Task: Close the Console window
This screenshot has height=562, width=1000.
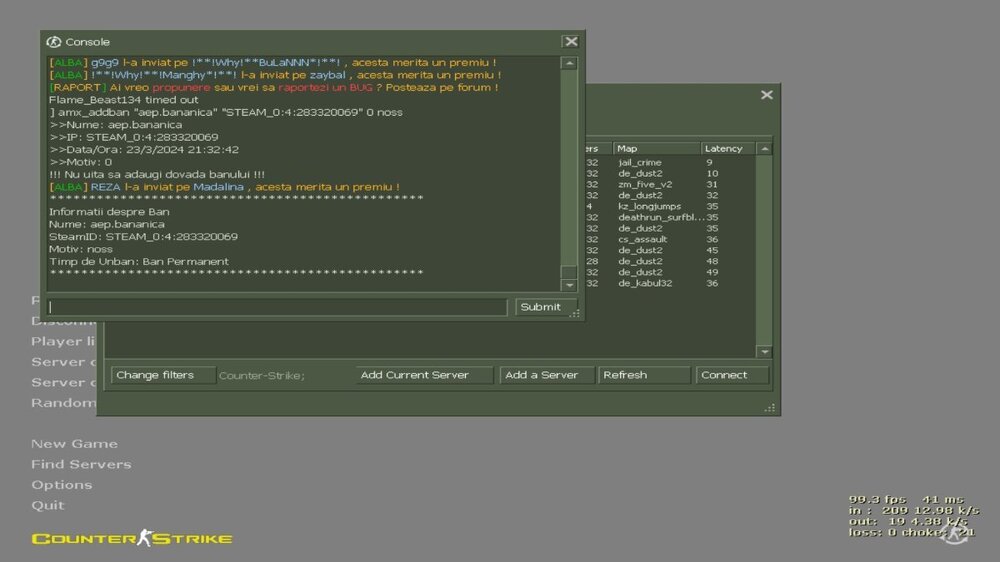Action: [570, 42]
